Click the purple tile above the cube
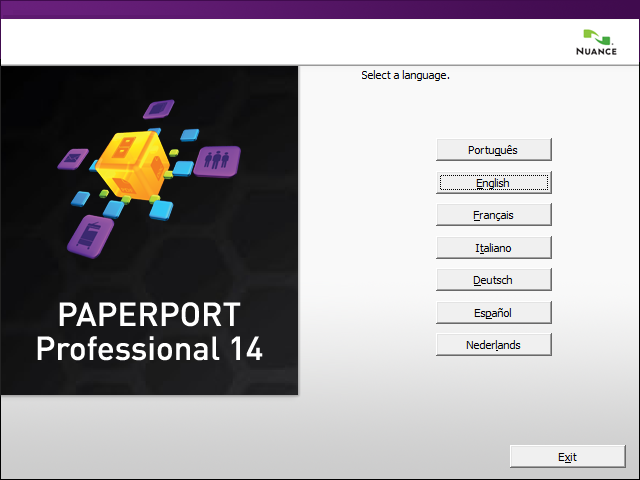 (162, 108)
